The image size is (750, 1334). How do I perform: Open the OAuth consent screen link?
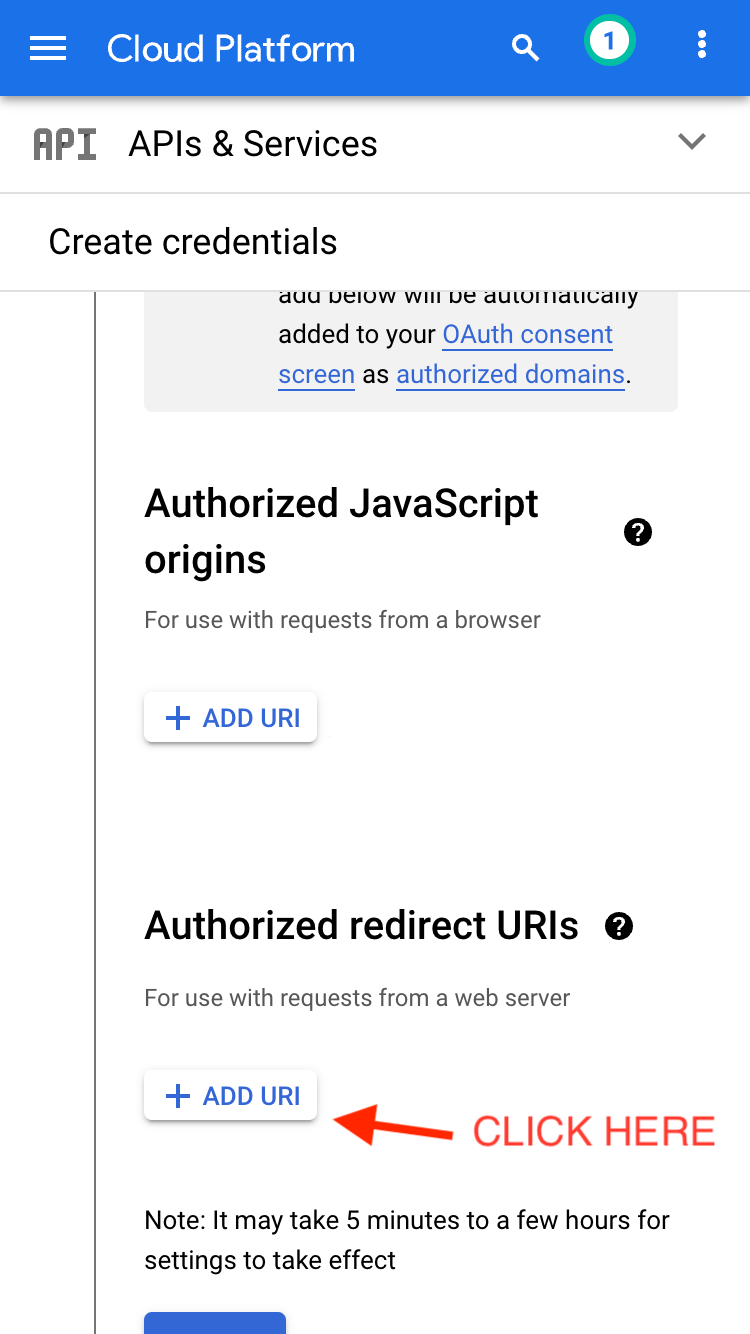click(527, 335)
